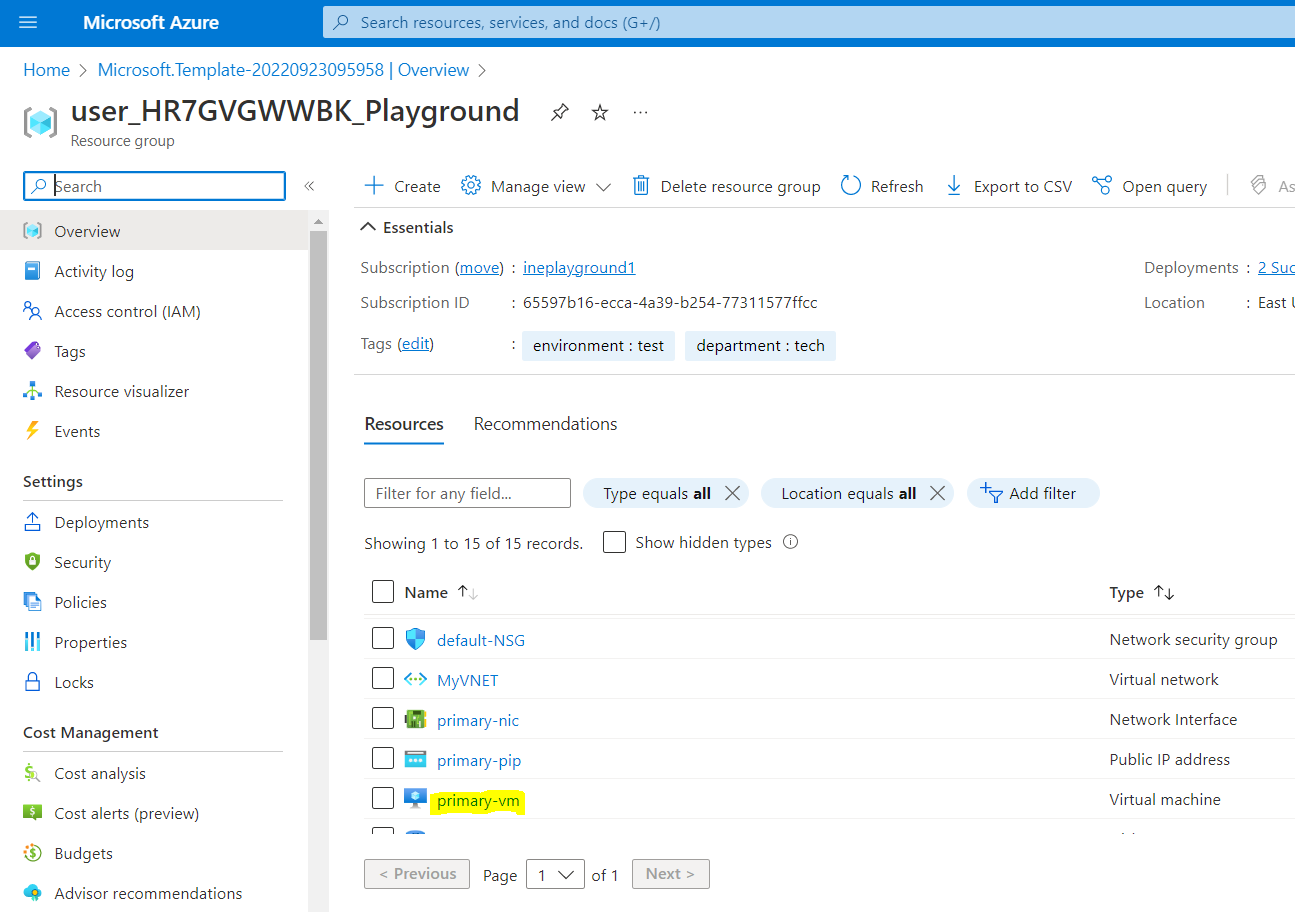Collapse the Essentials section
1295x912 pixels.
click(369, 228)
